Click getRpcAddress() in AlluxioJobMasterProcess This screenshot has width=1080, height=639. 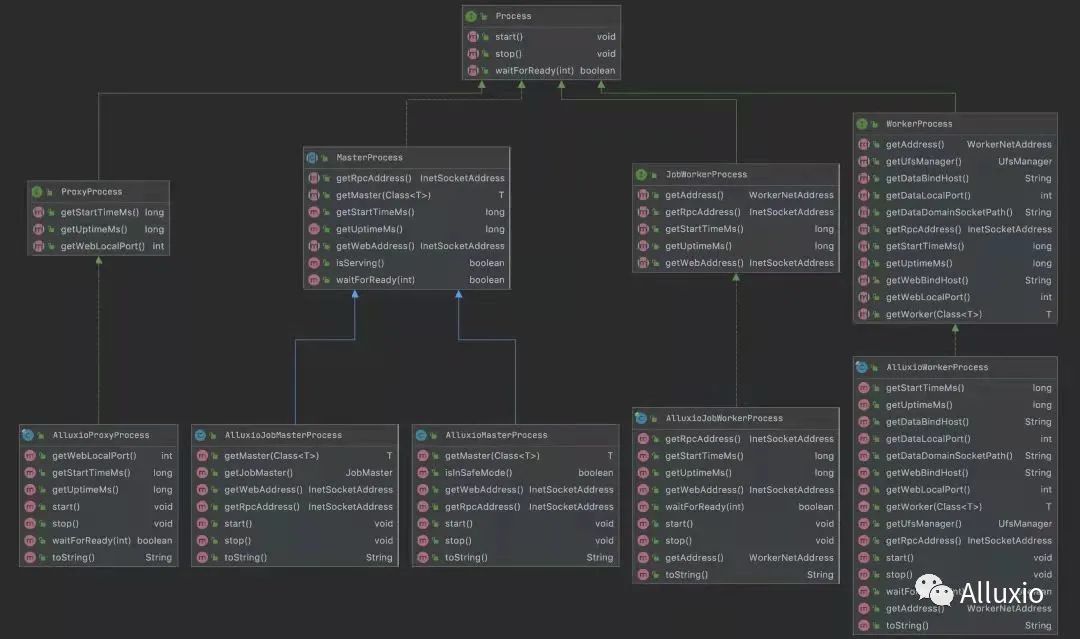point(262,506)
